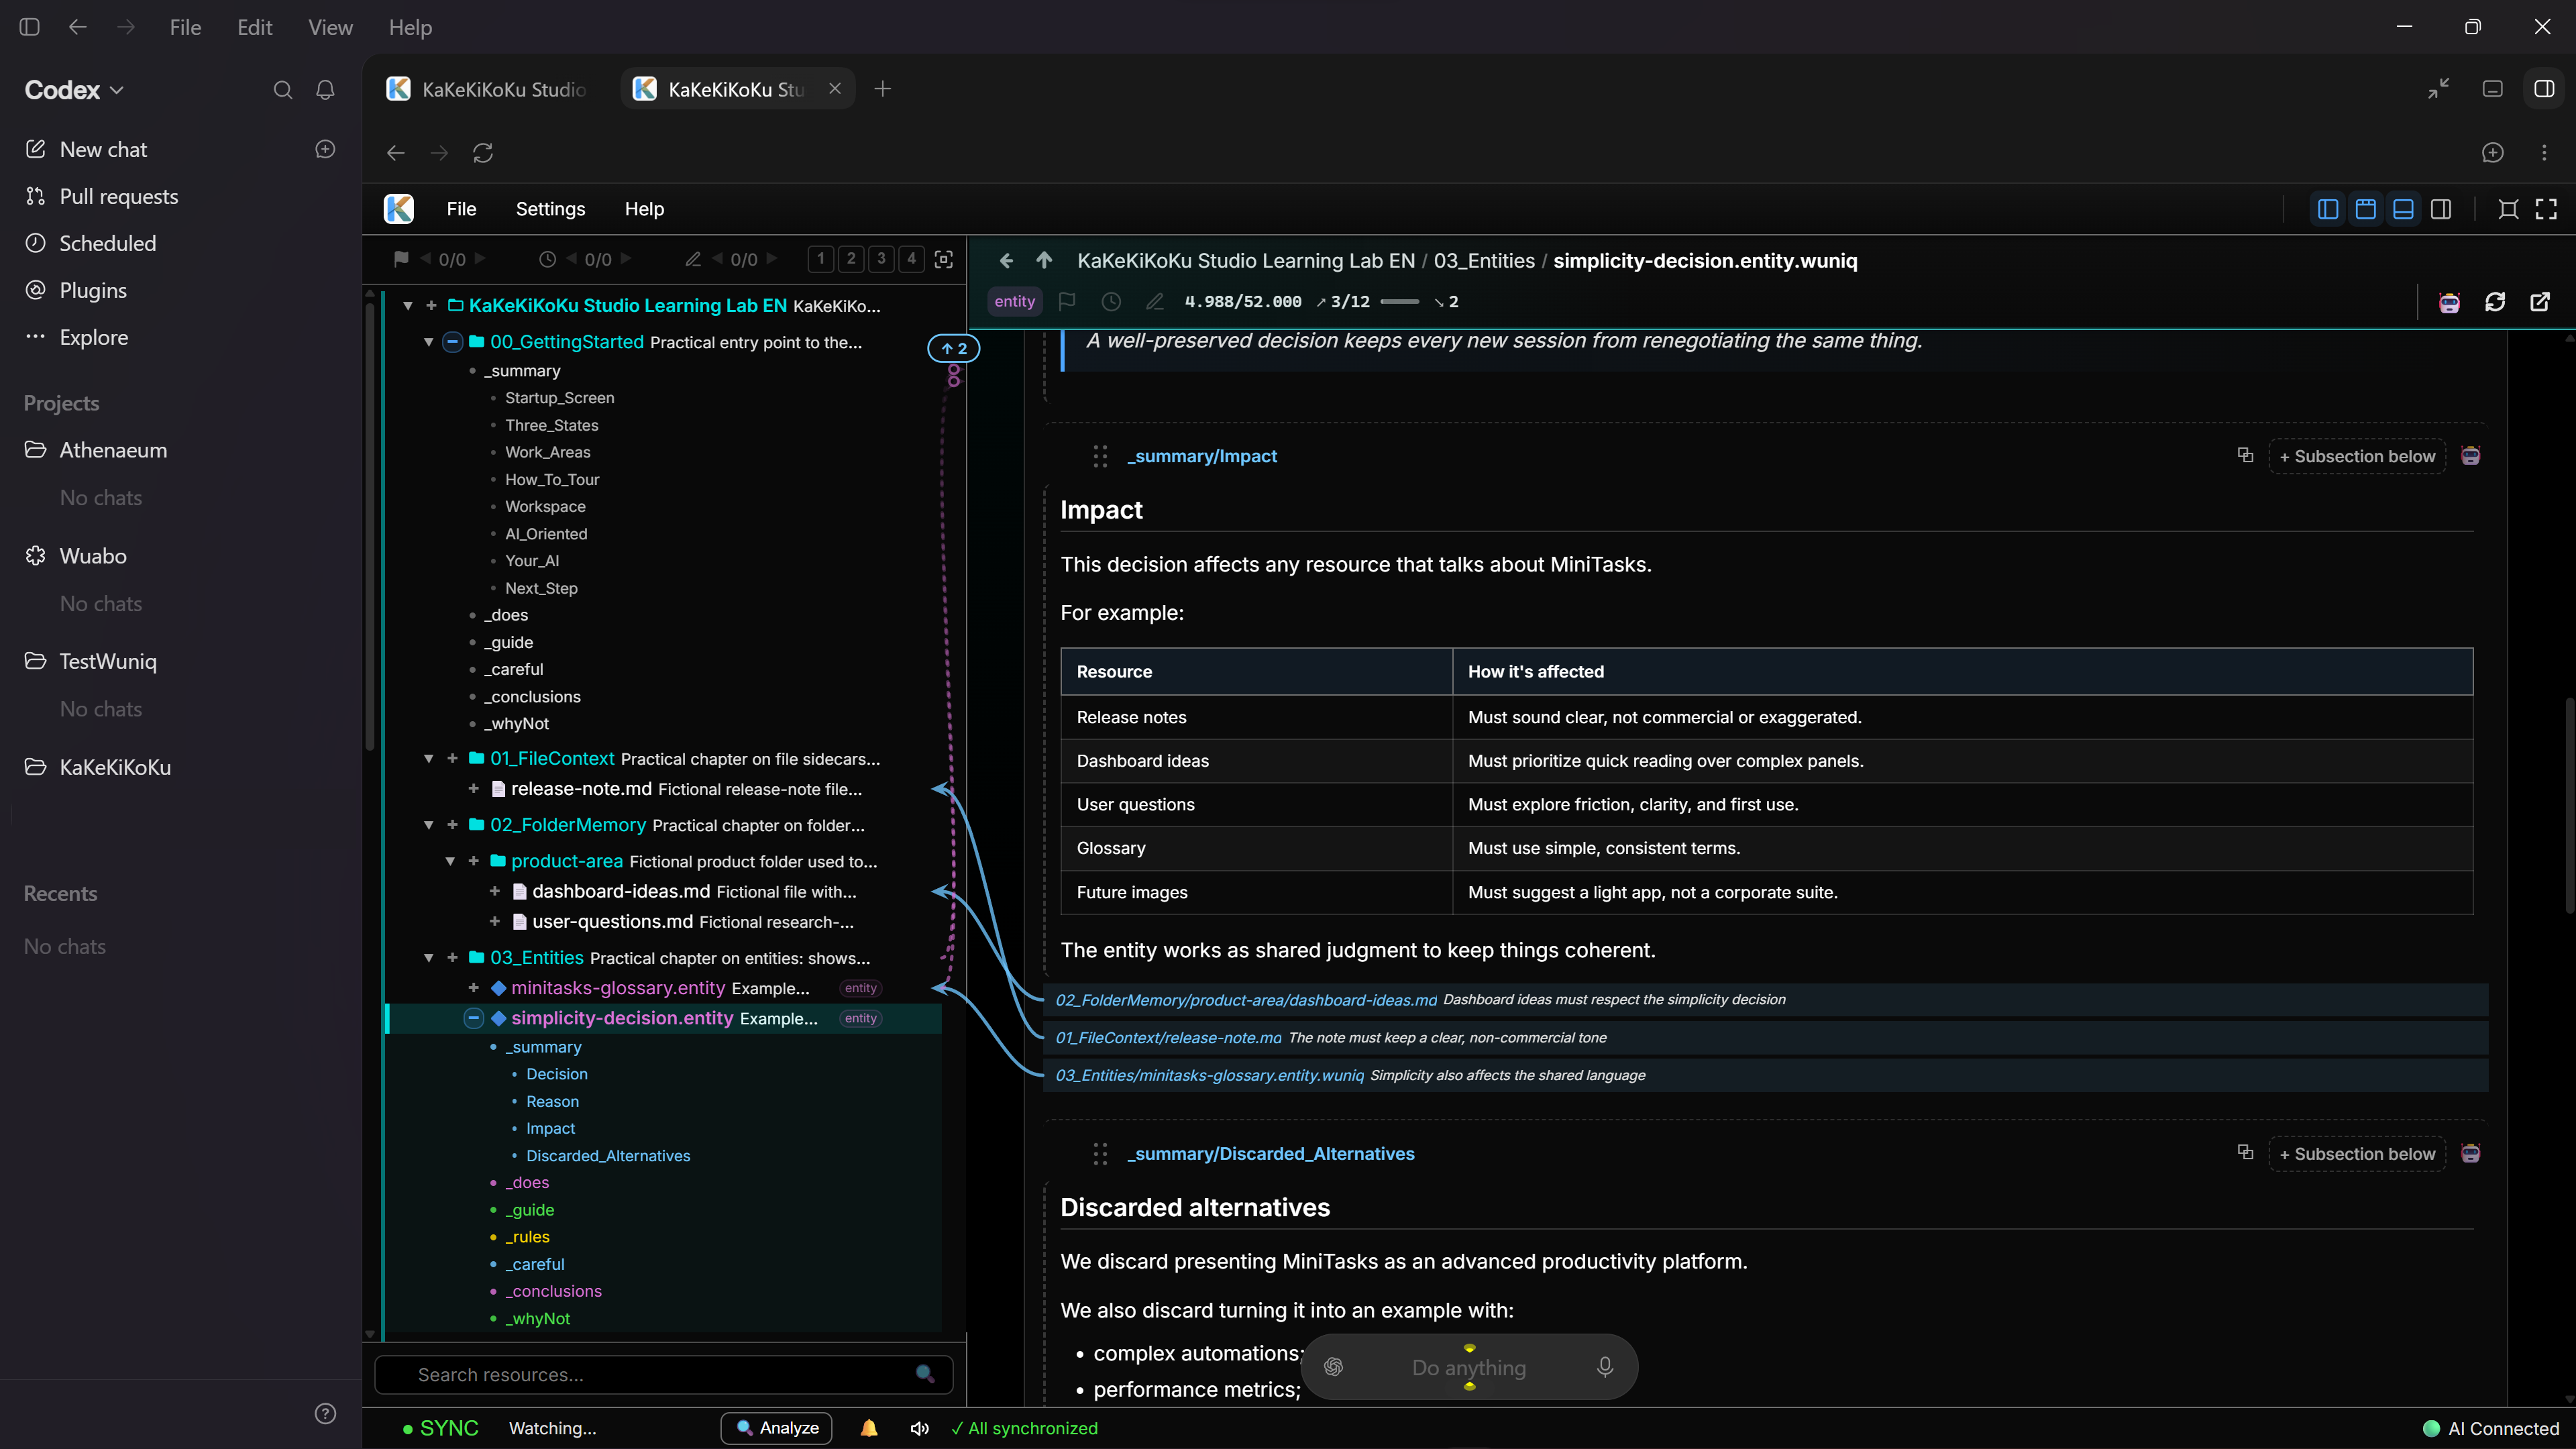Viewport: 2576px width, 1449px height.
Task: Collapse the 02_FolderMemory folder
Action: click(x=429, y=825)
